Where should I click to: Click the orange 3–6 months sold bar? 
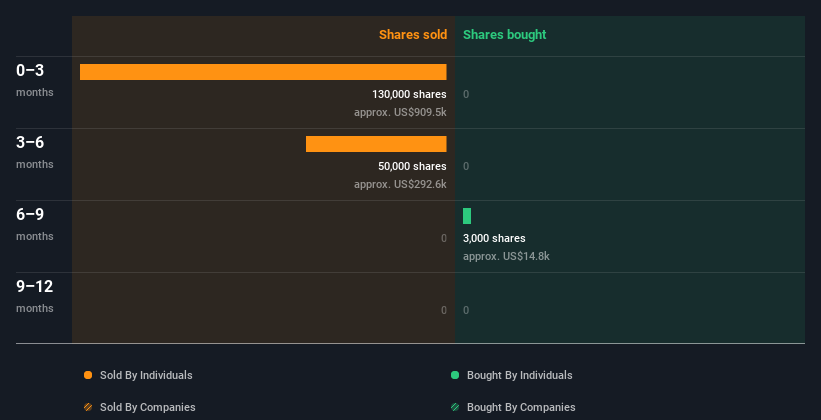[x=376, y=144]
